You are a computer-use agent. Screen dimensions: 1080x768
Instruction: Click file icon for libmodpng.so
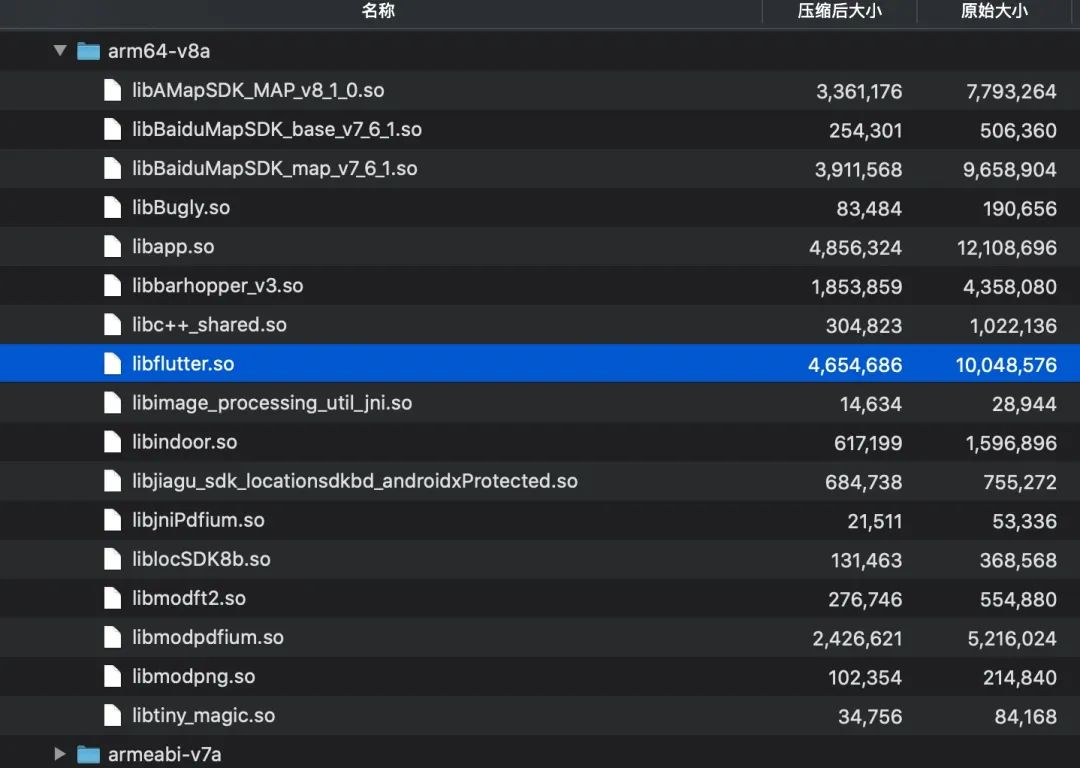click(112, 676)
